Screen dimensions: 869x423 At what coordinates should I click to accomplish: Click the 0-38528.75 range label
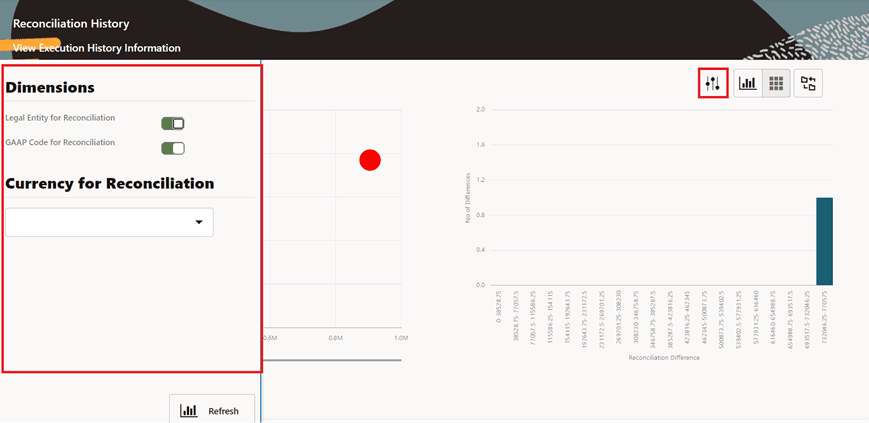click(499, 307)
